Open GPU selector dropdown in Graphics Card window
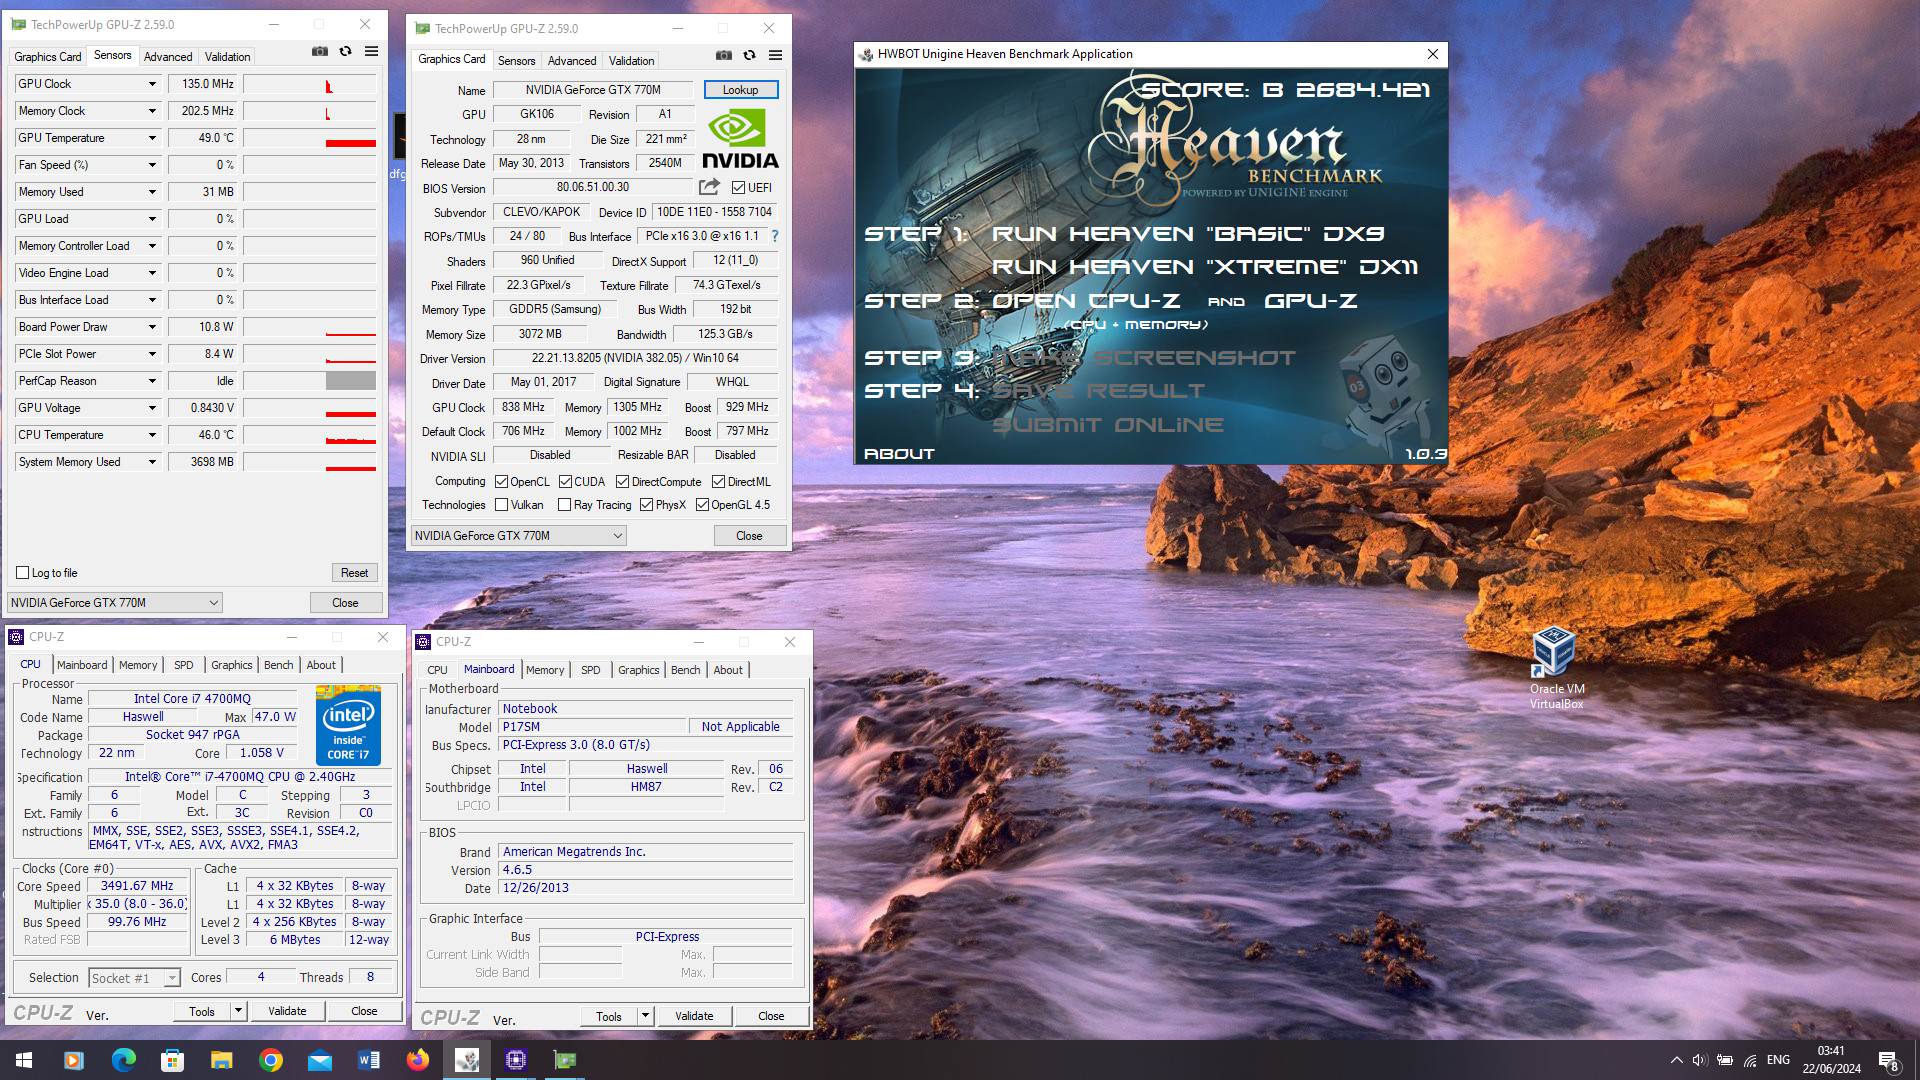Image resolution: width=1920 pixels, height=1080 pixels. 518,536
